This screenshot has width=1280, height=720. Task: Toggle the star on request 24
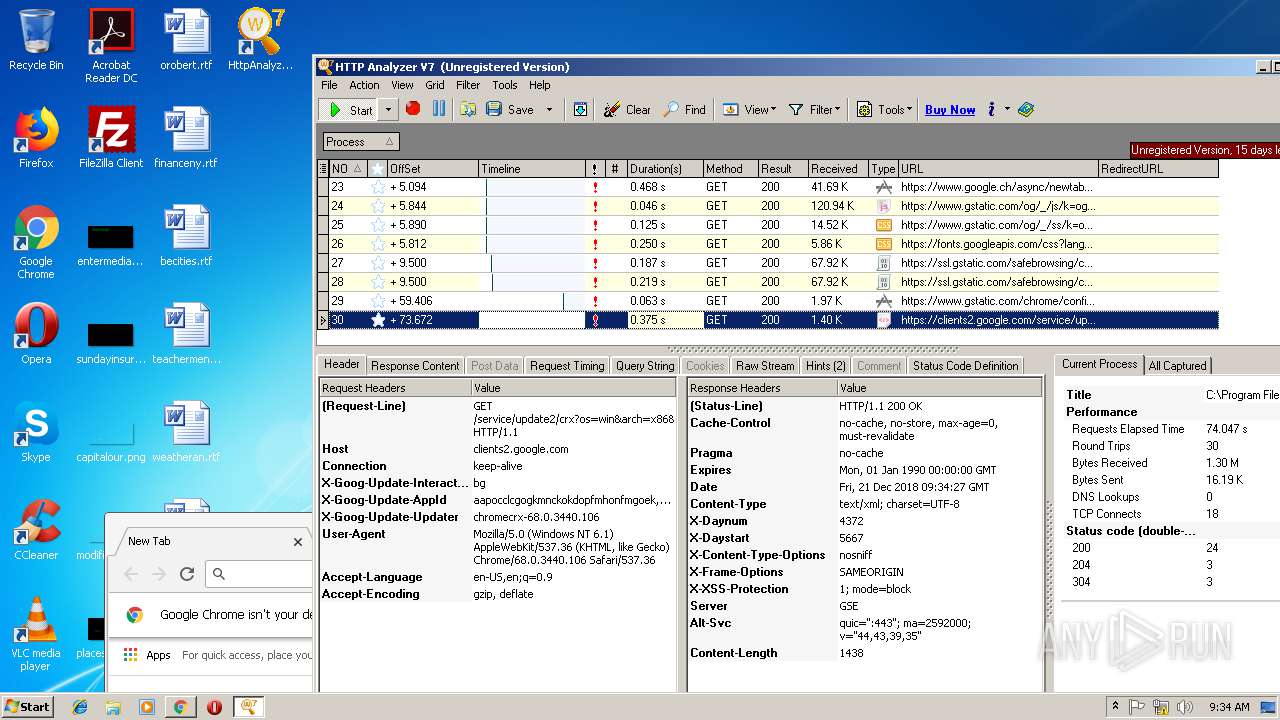378,206
